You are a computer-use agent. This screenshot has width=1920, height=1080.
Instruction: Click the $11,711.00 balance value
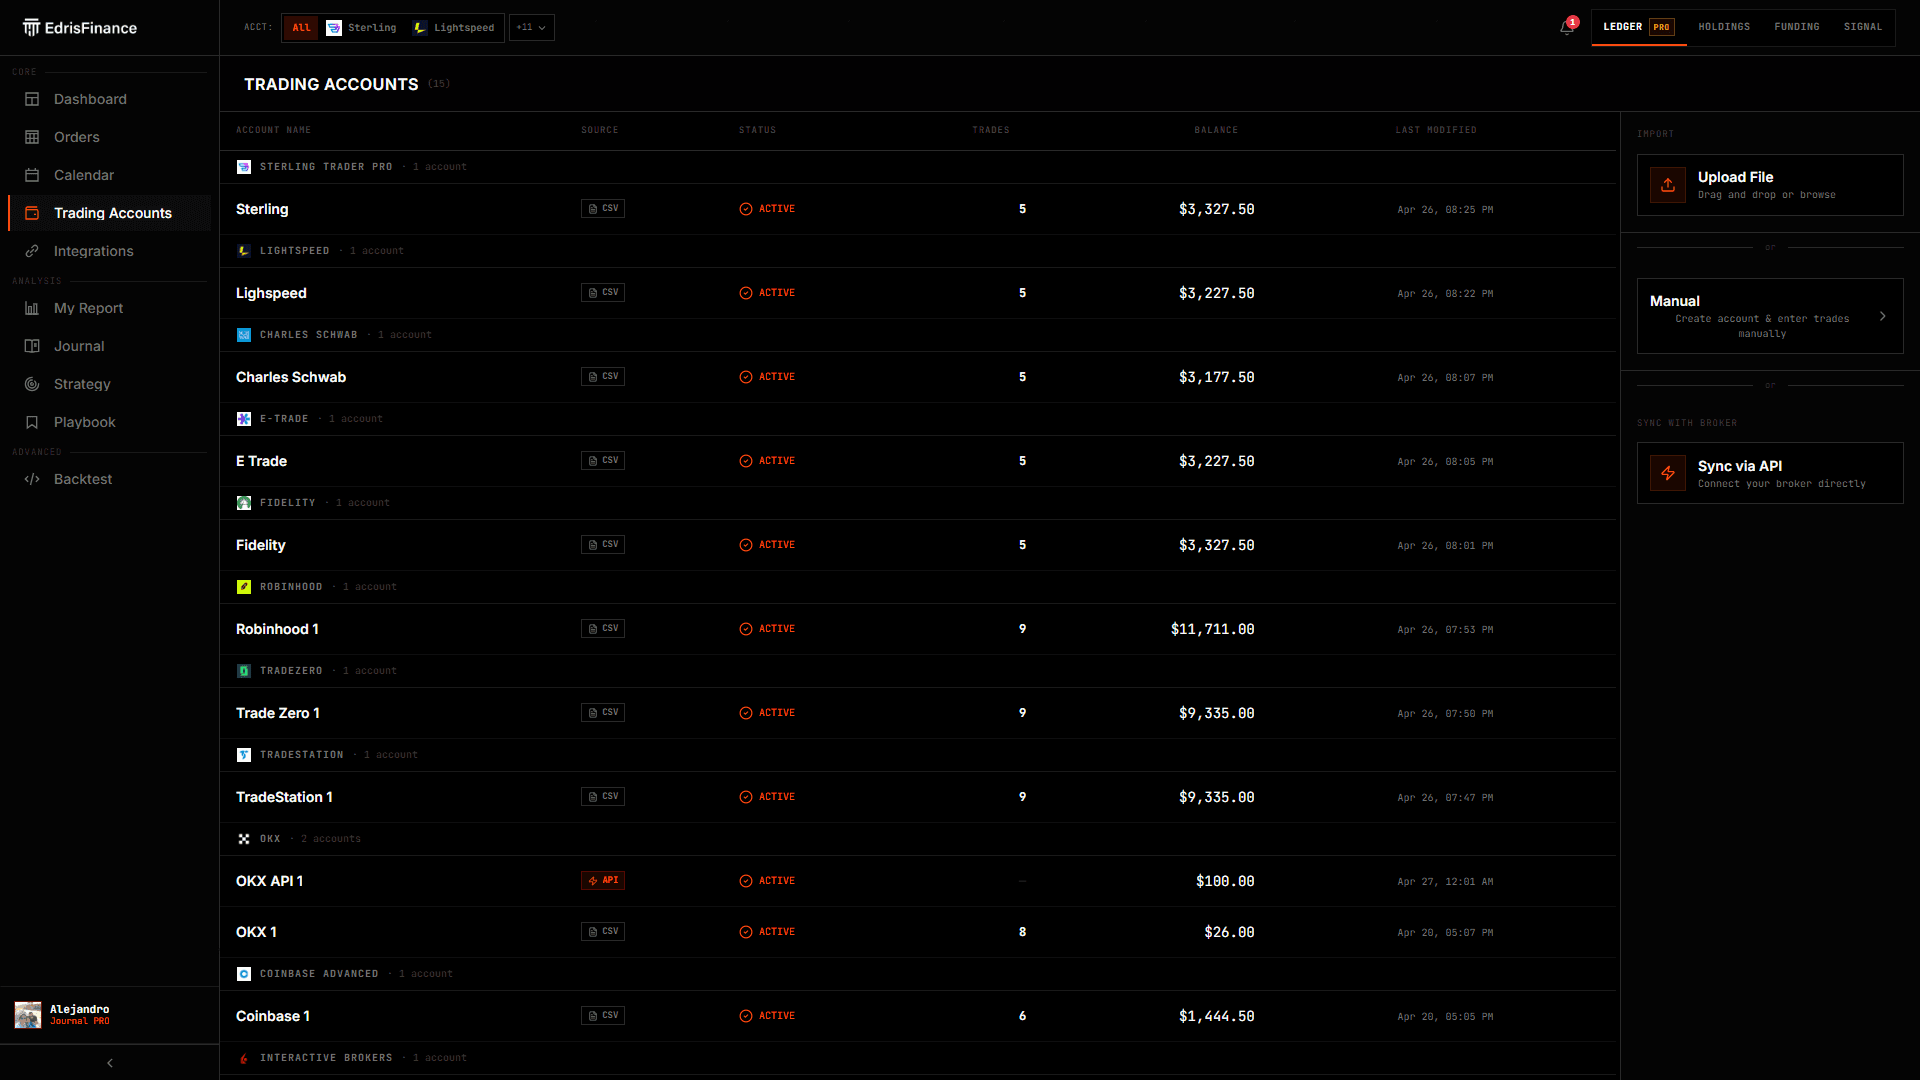(x=1212, y=629)
